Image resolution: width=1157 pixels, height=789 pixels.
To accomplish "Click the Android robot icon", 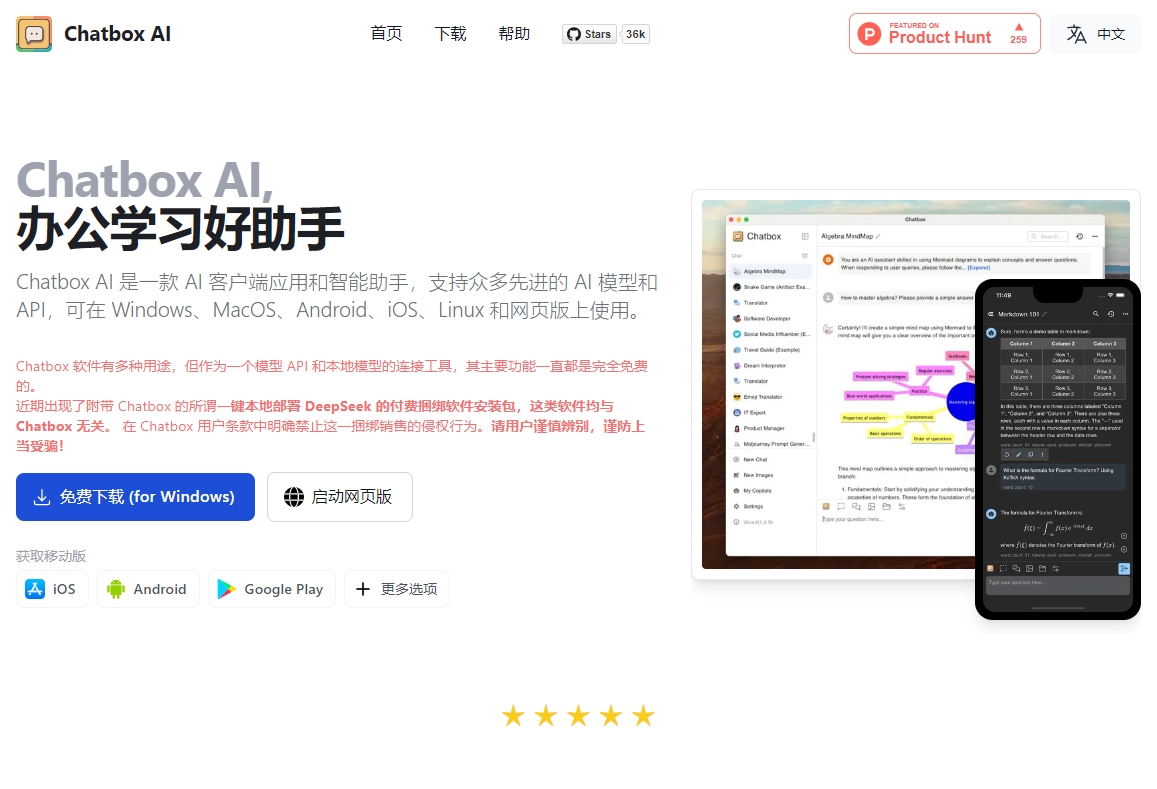I will click(116, 589).
